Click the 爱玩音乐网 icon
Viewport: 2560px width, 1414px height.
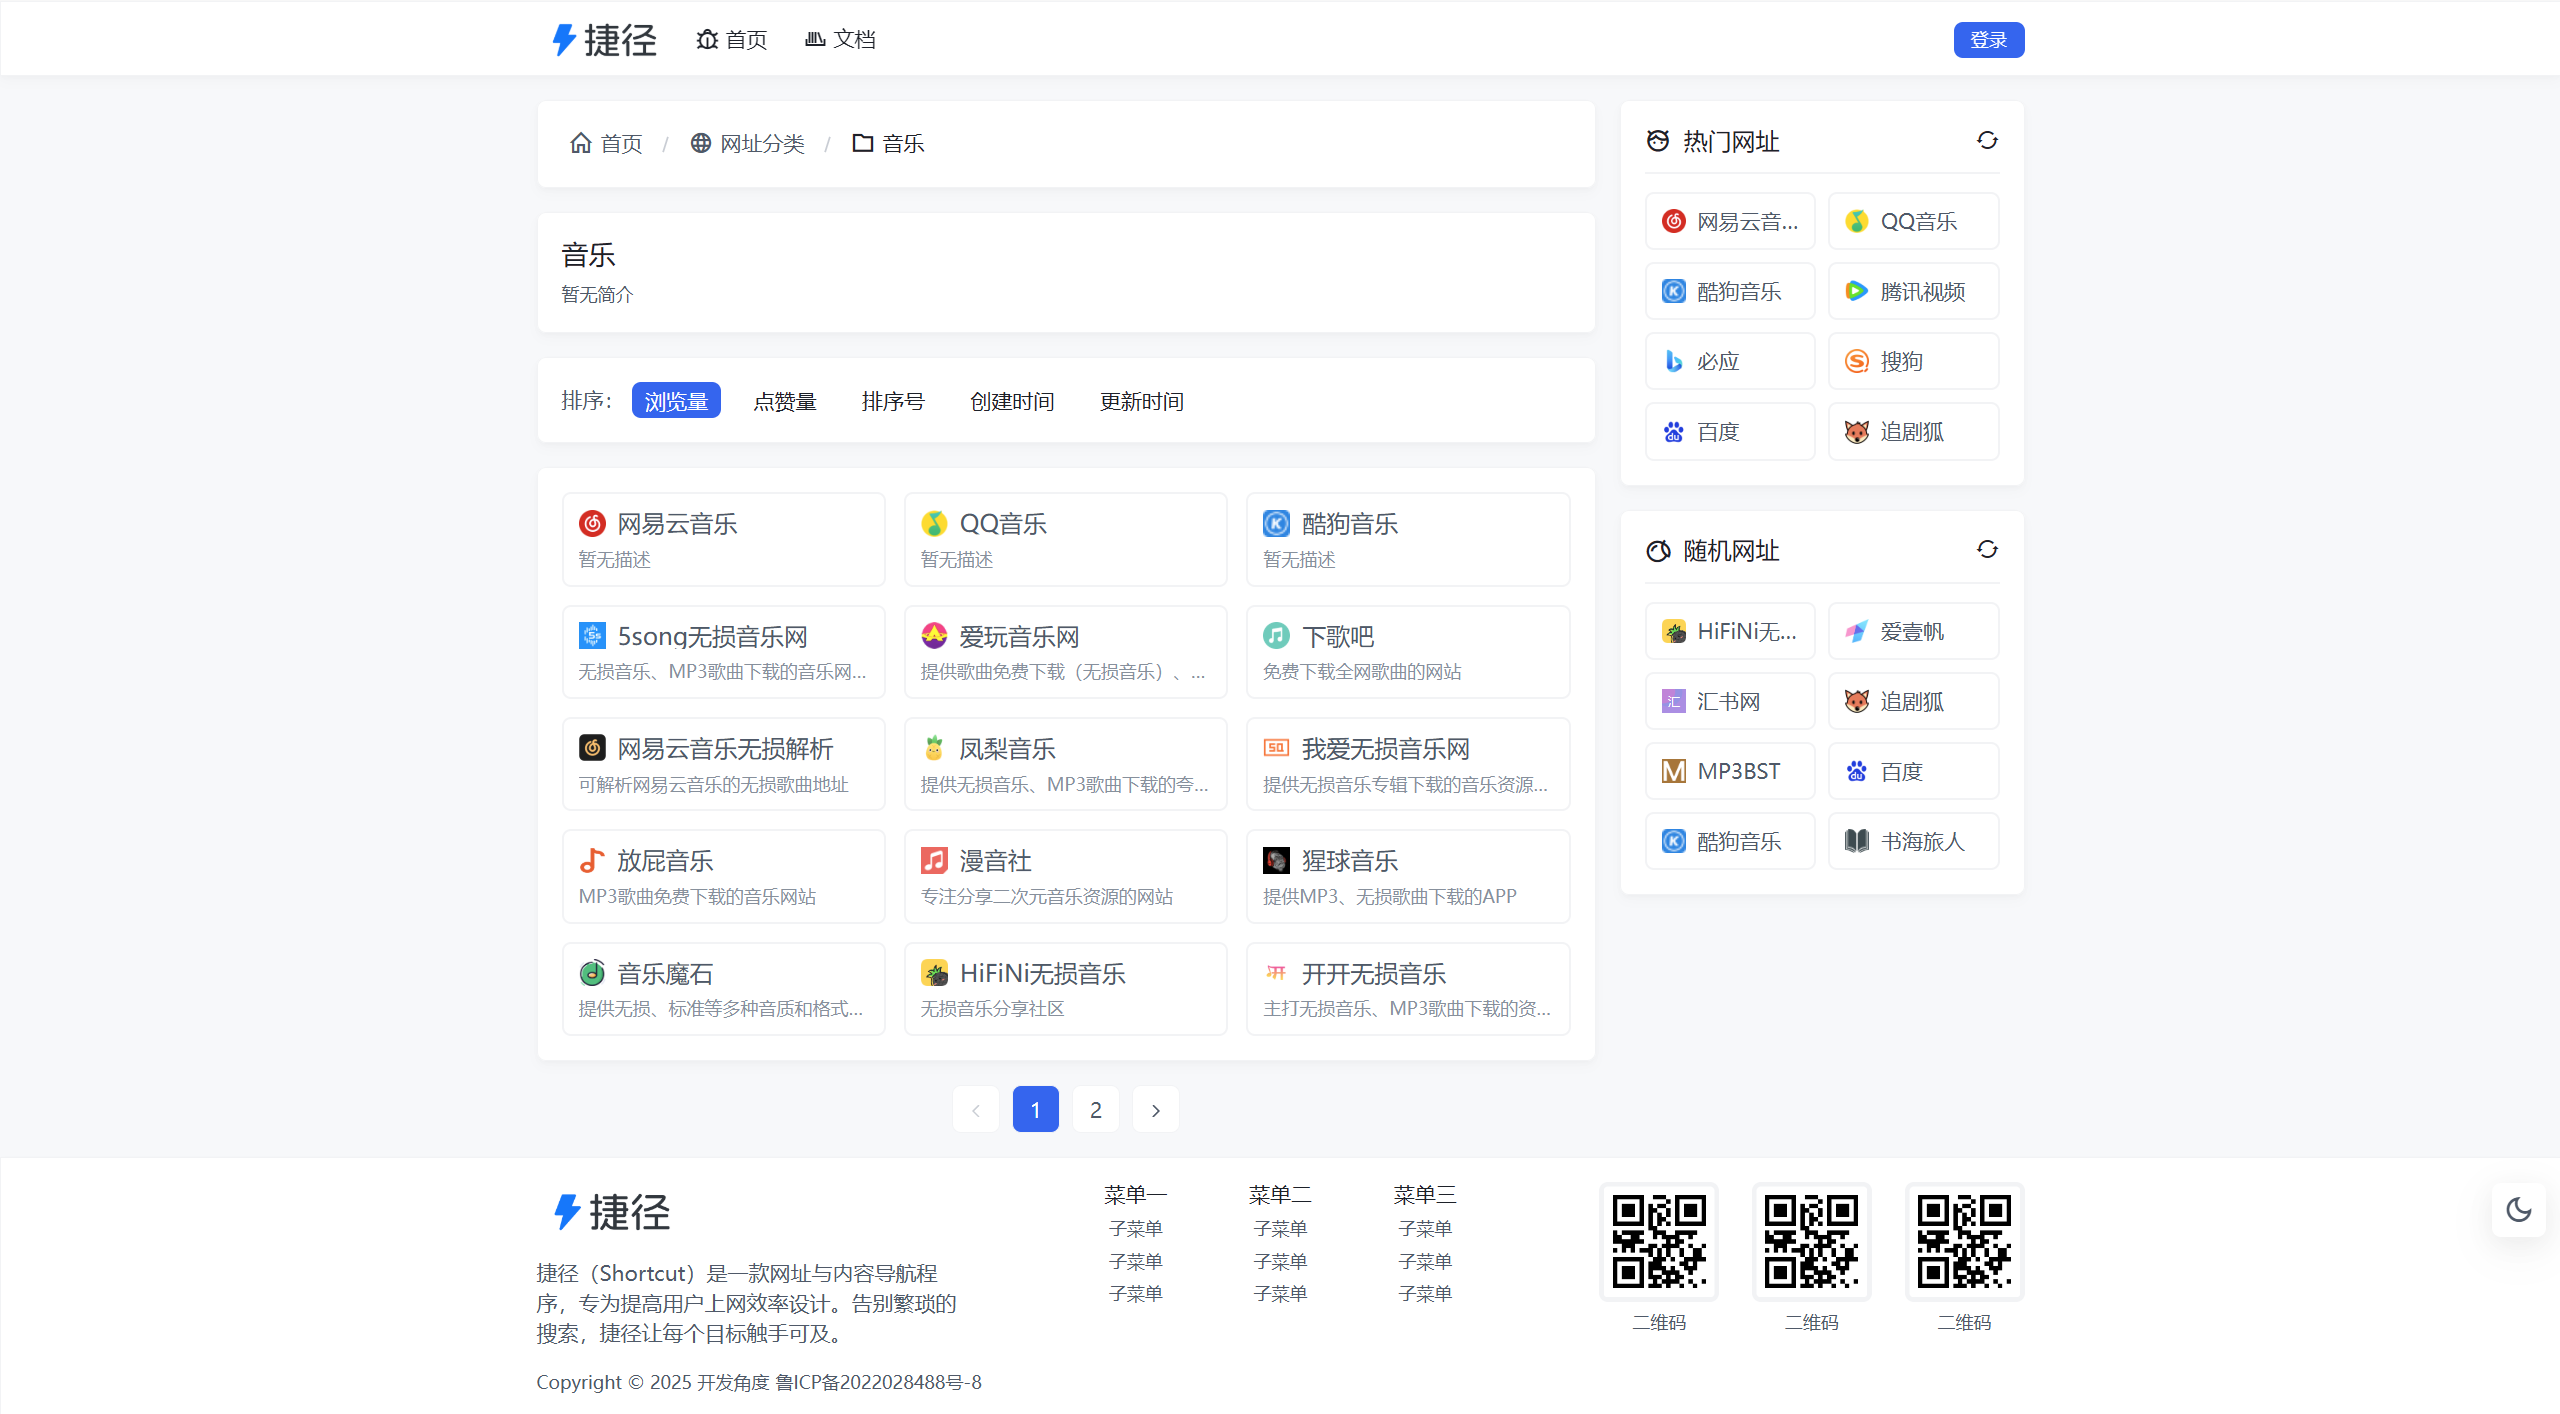934,636
